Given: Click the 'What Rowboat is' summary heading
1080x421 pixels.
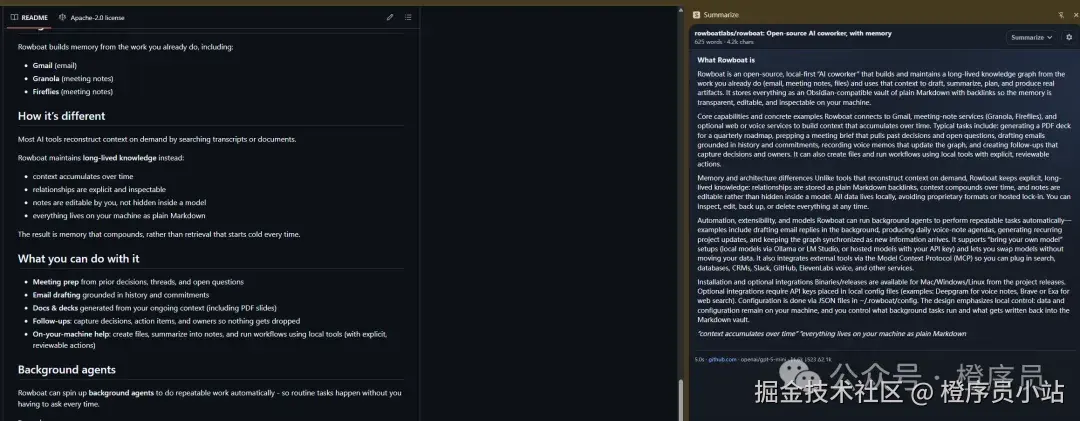Looking at the screenshot, I should point(725,60).
